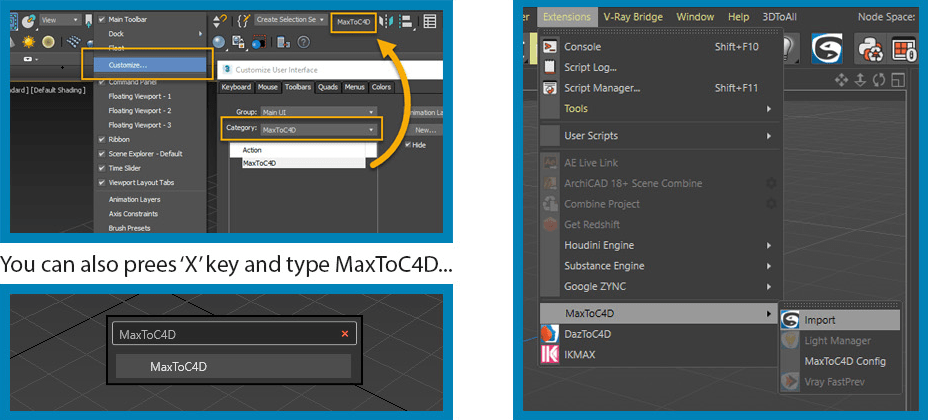
Task: Click the render setup teapot icon with lock
Action: [239, 42]
